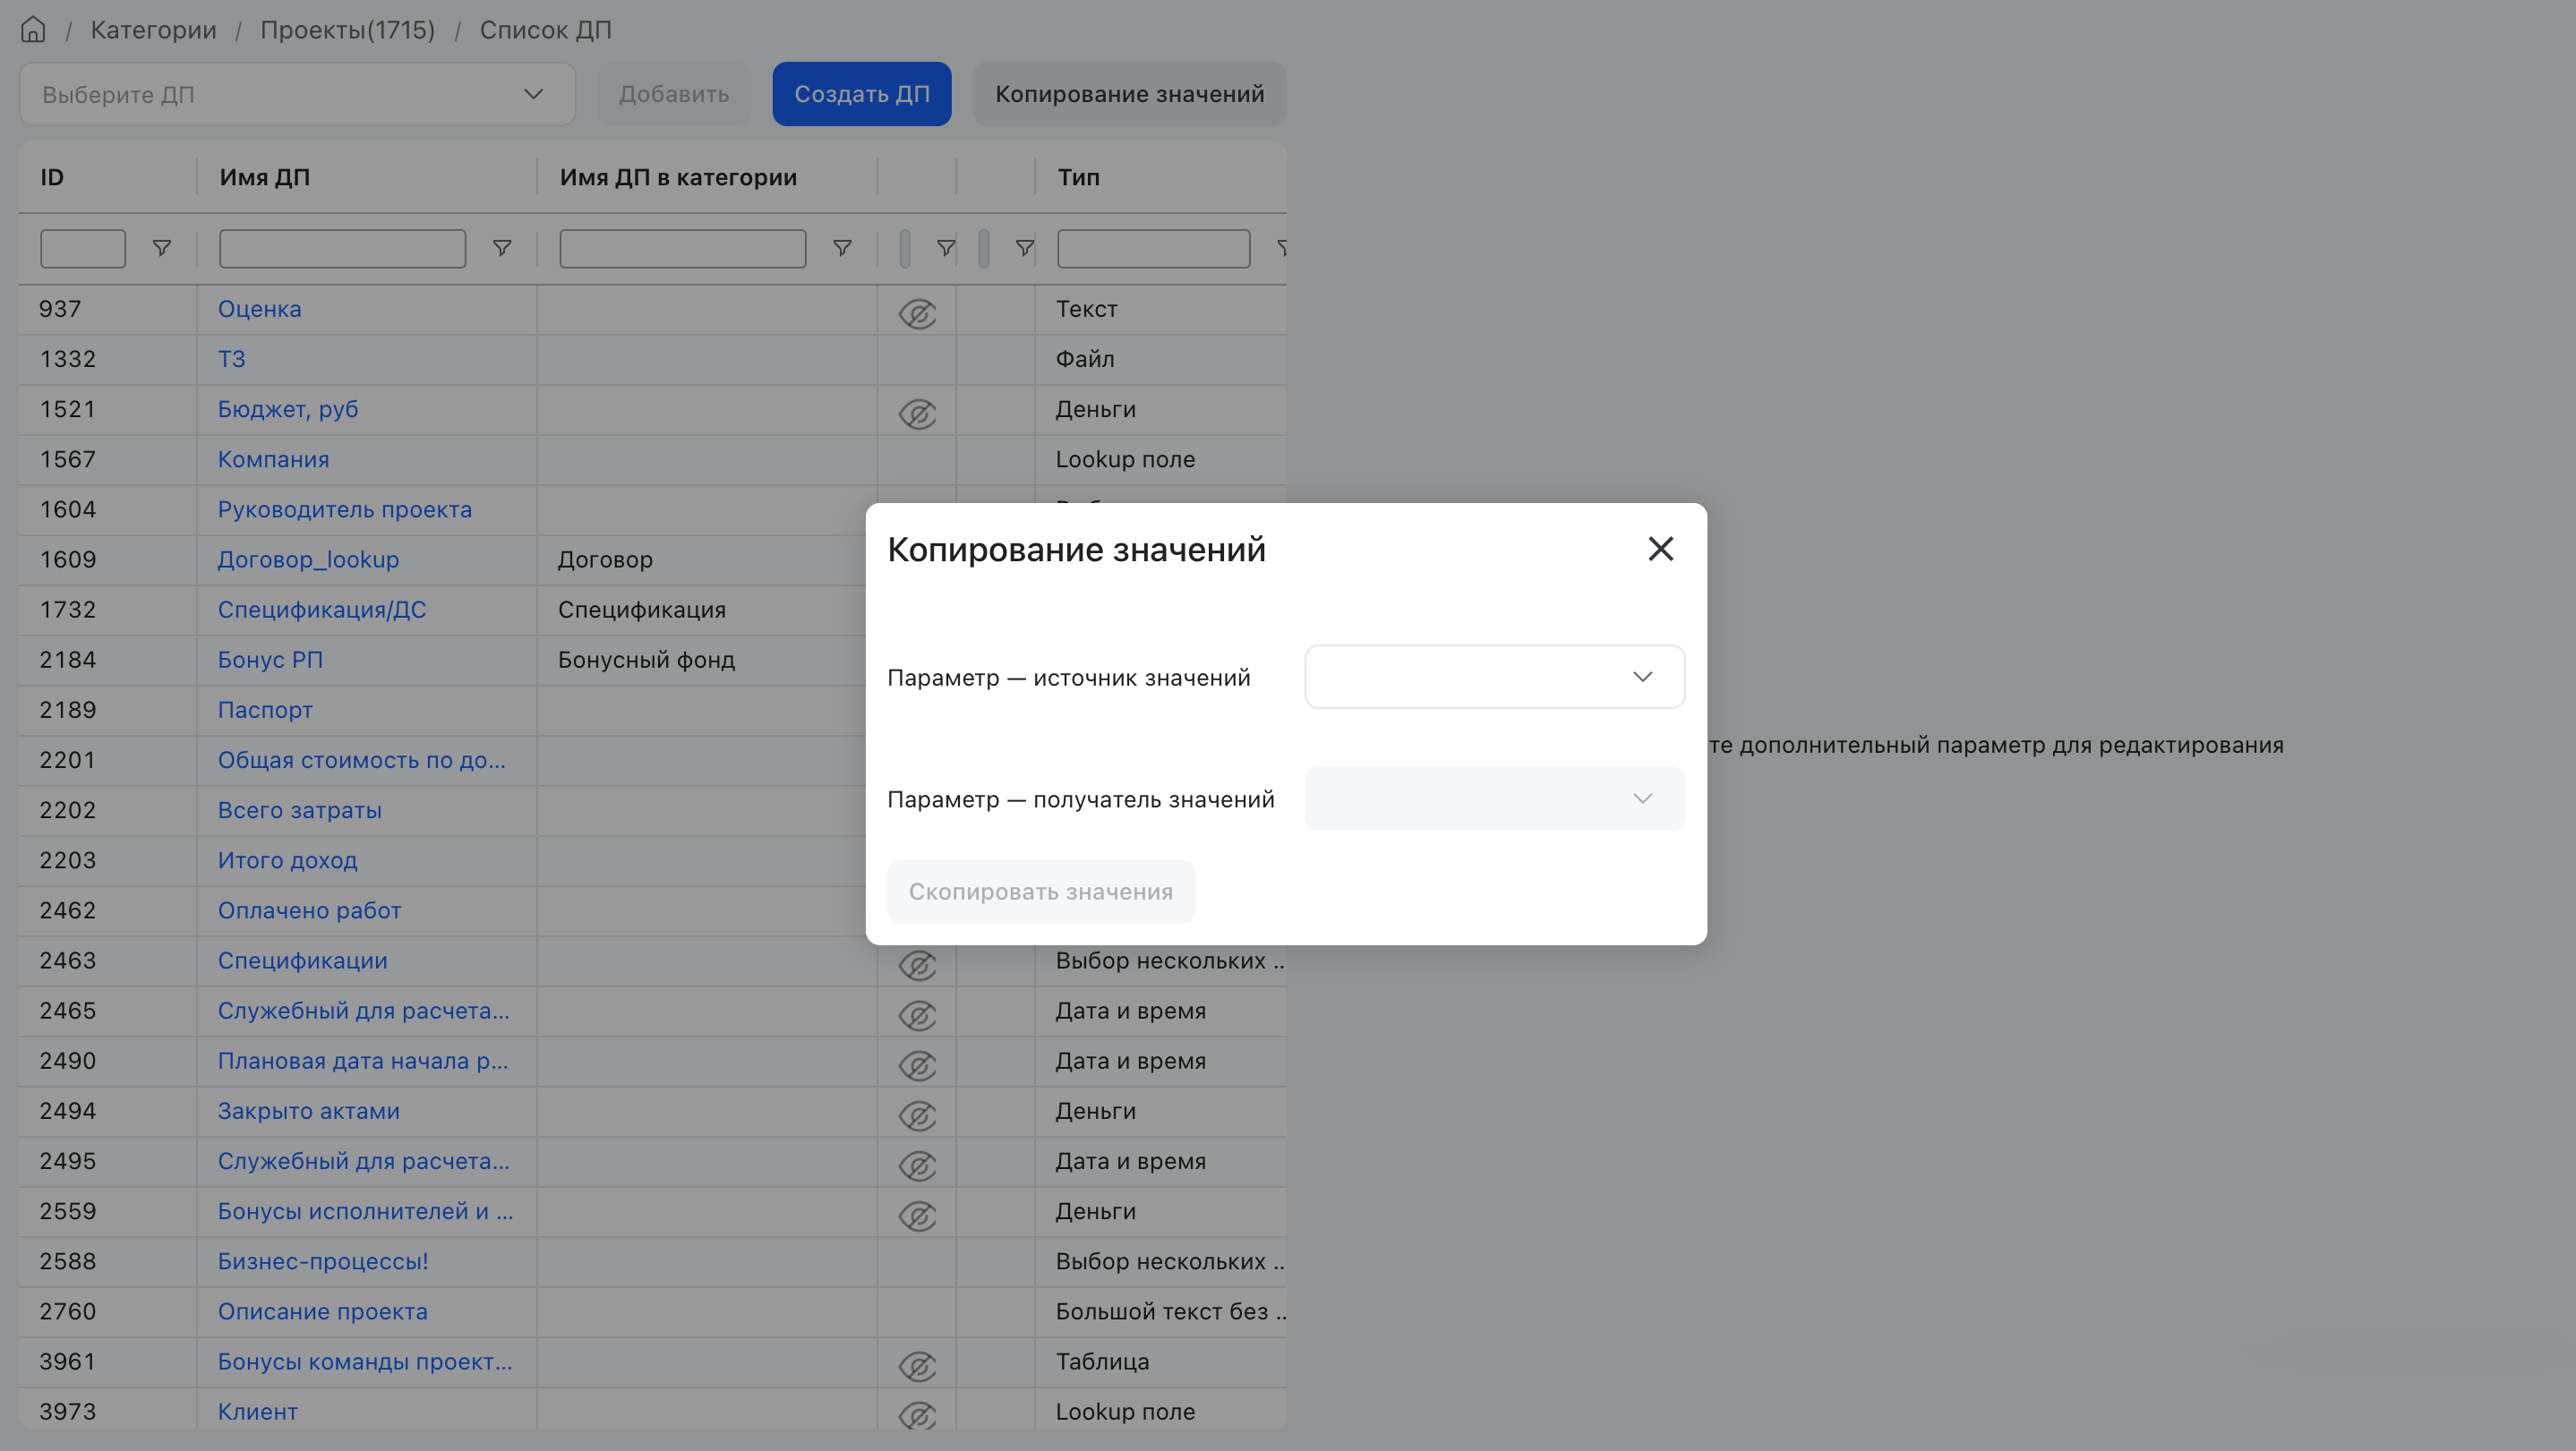2576x1451 pixels.
Task: Toggle hidden-eye icon in Плановая дата начала row
Action: (917, 1065)
